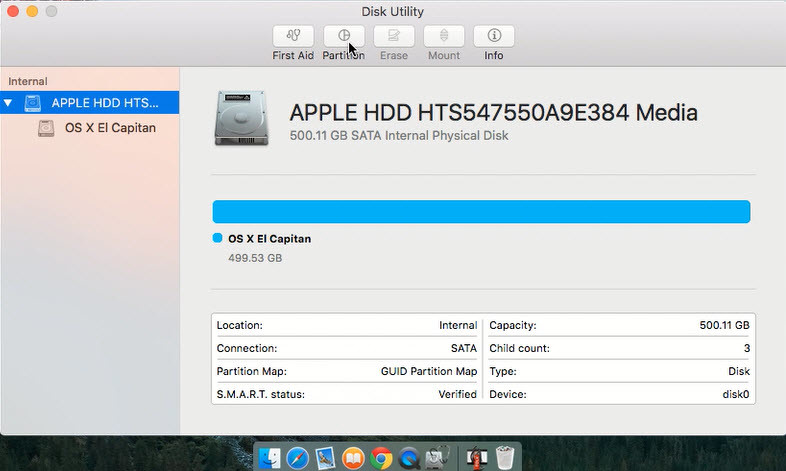
Task: Open Finder from the Dock
Action: [x=270, y=458]
